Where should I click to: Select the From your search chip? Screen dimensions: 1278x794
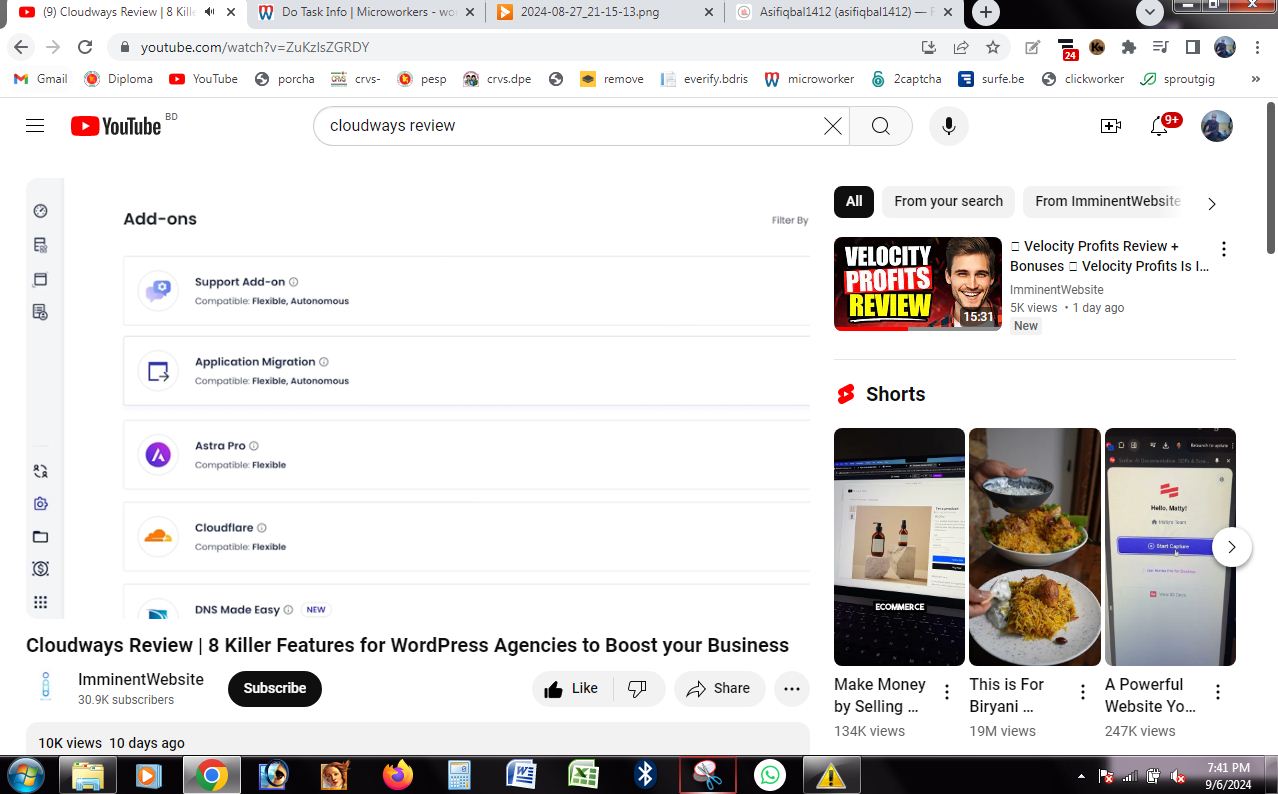click(x=948, y=201)
